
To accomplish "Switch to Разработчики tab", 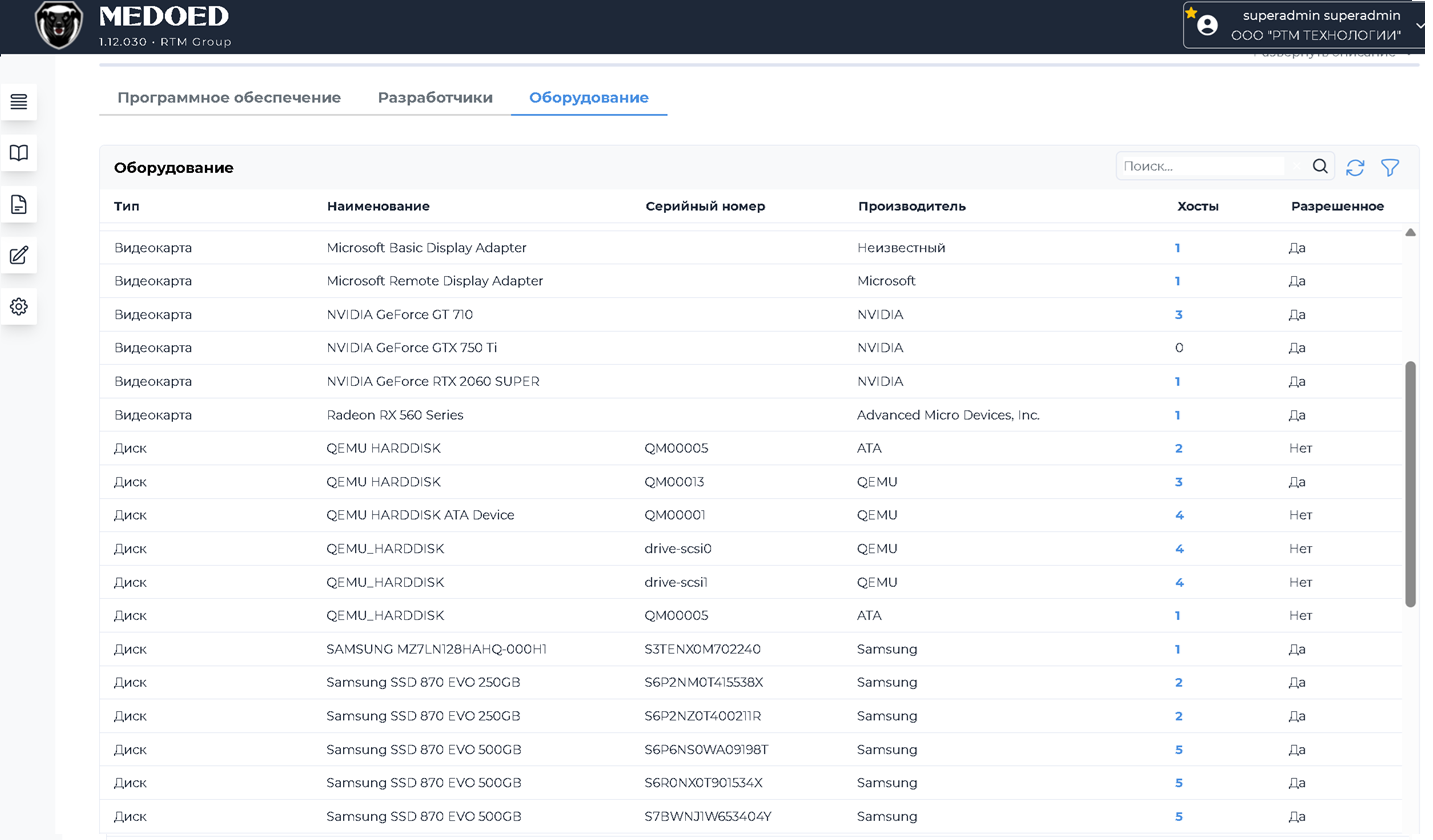I will [435, 98].
